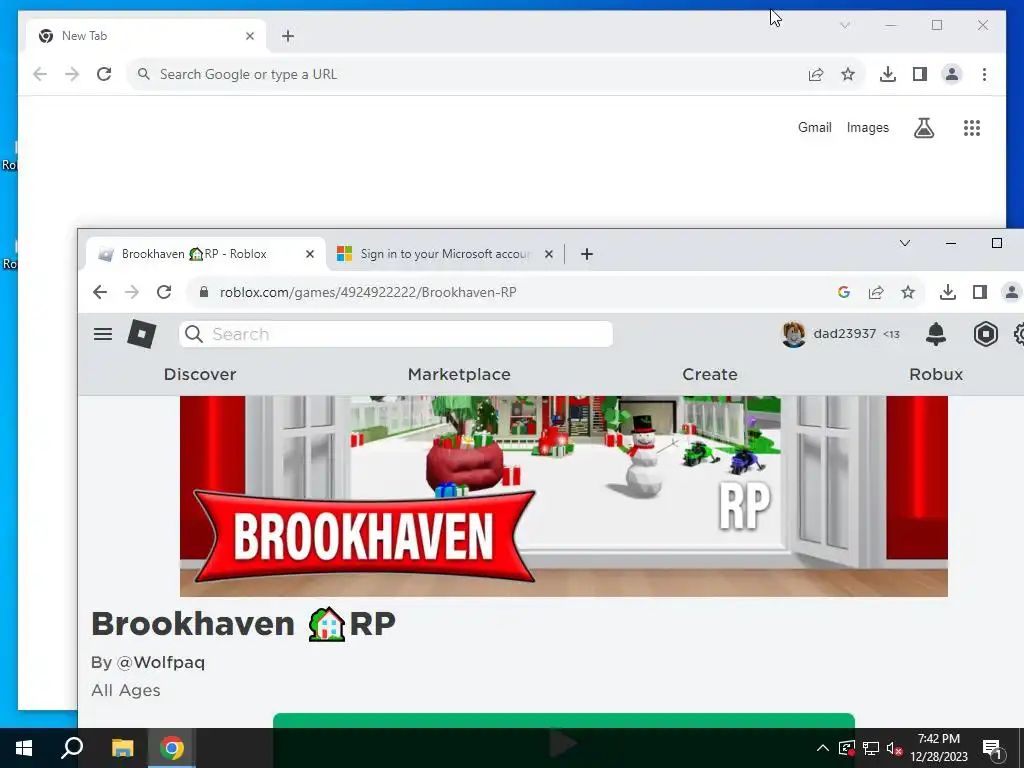Show hidden system tray icons
1024x768 pixels.
[823, 748]
